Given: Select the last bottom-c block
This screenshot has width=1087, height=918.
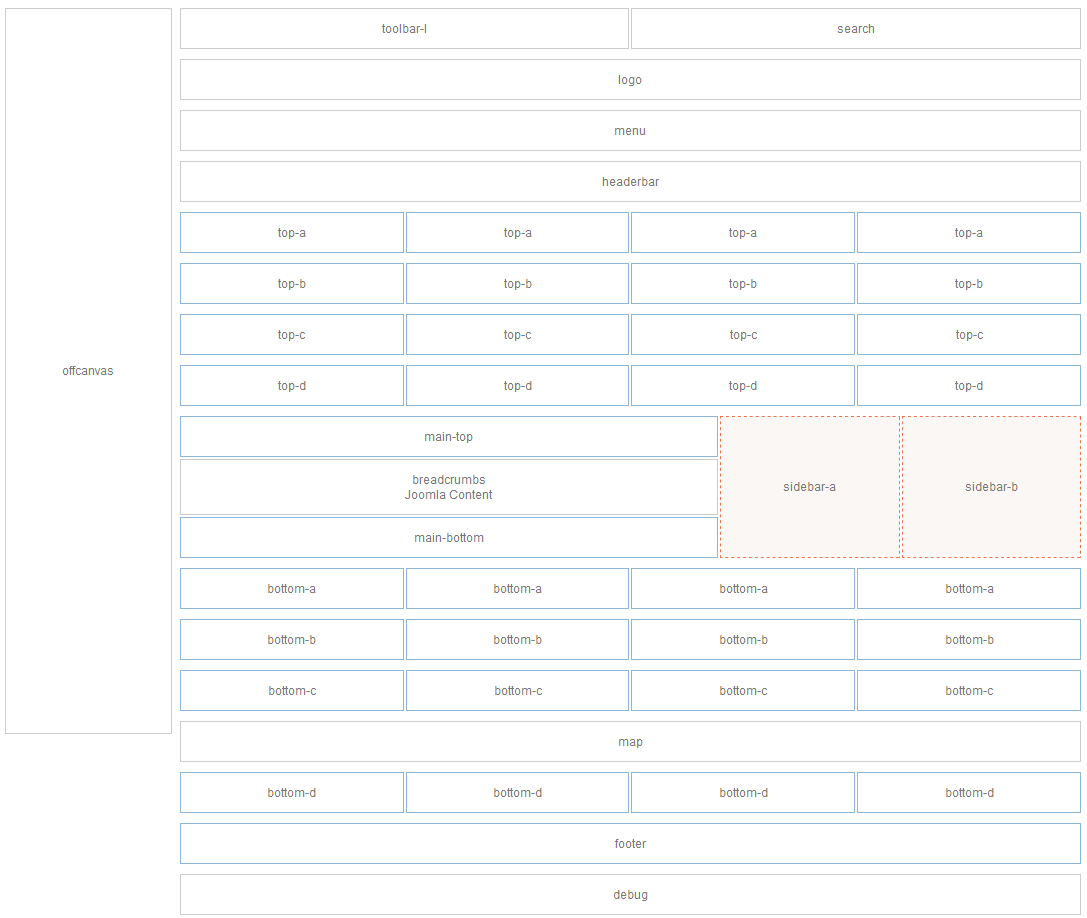Looking at the screenshot, I should 968,690.
